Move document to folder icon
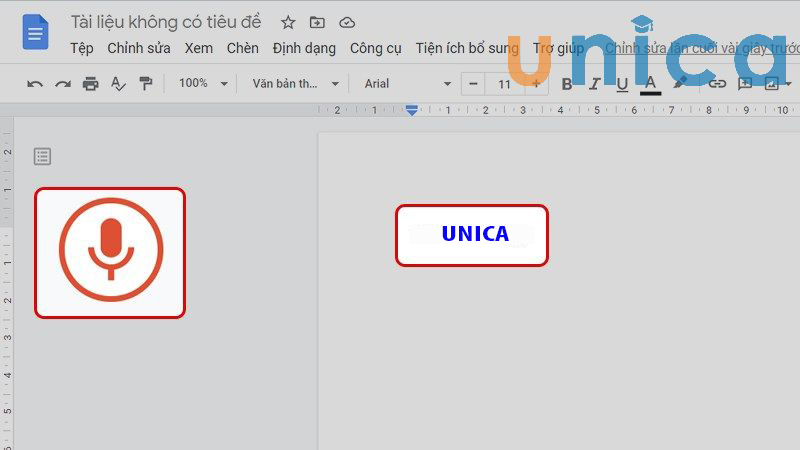This screenshot has width=800, height=450. (317, 22)
